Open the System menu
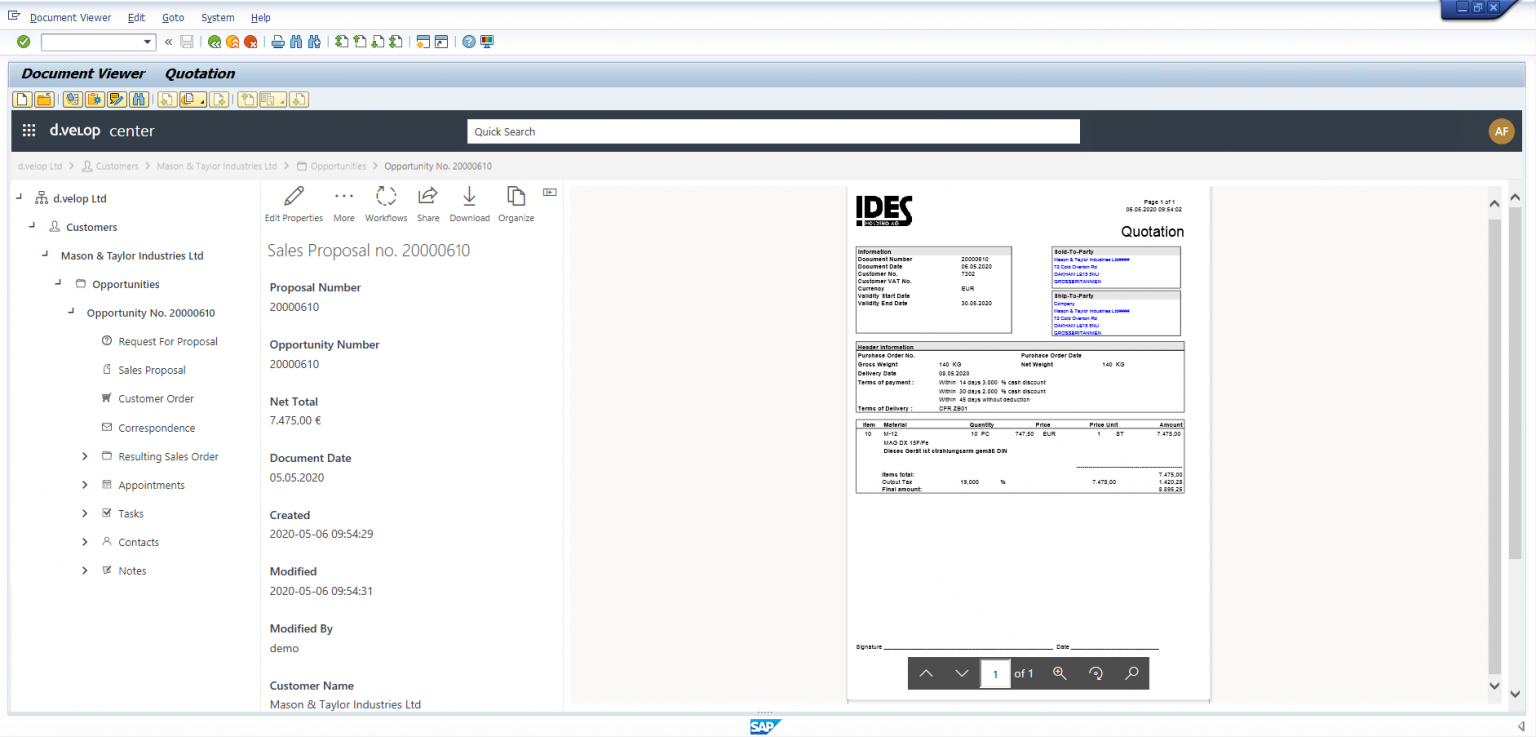This screenshot has height=737, width=1536. click(x=217, y=18)
